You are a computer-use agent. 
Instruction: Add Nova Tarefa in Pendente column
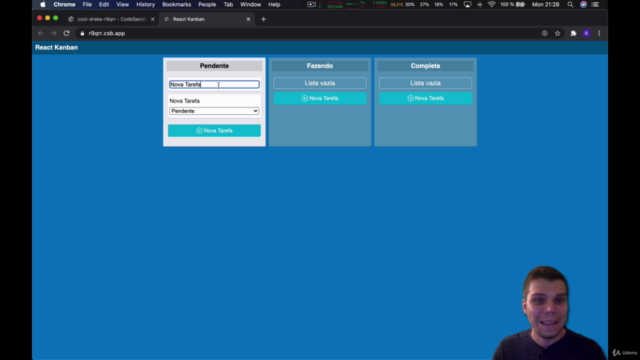[214, 131]
